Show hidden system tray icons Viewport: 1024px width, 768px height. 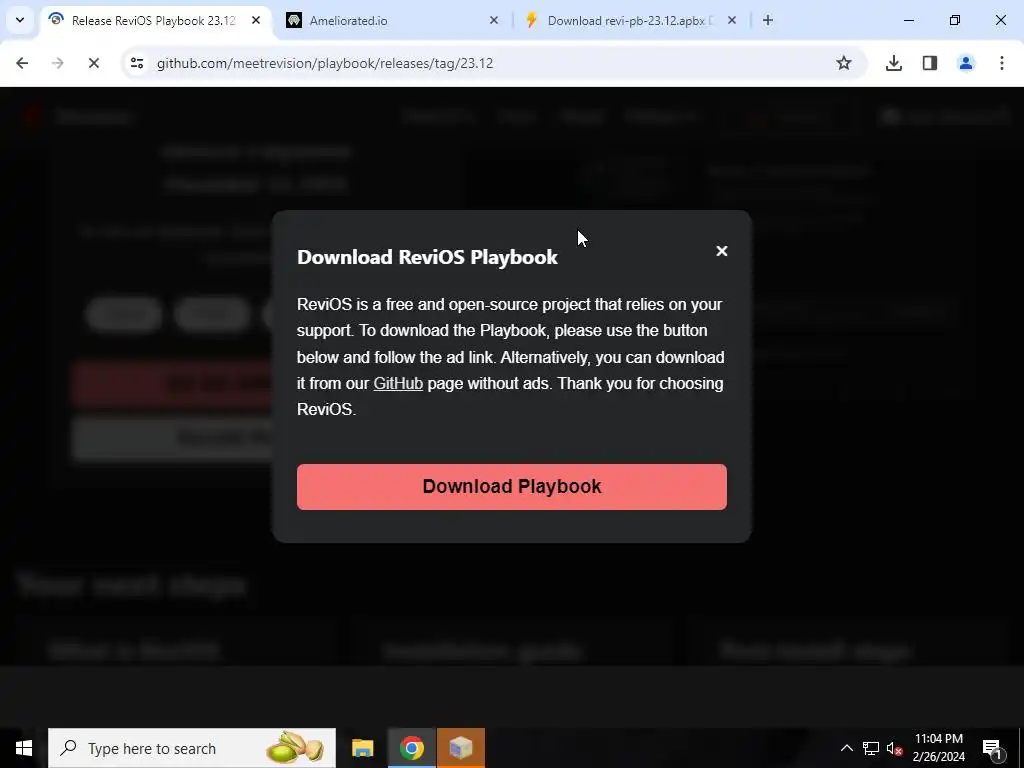846,748
